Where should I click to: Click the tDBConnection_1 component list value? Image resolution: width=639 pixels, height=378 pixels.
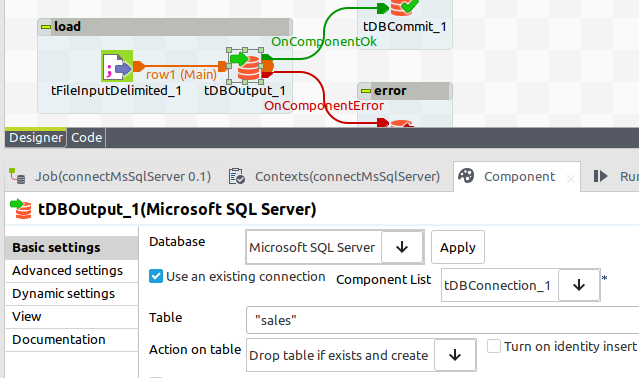point(497,286)
